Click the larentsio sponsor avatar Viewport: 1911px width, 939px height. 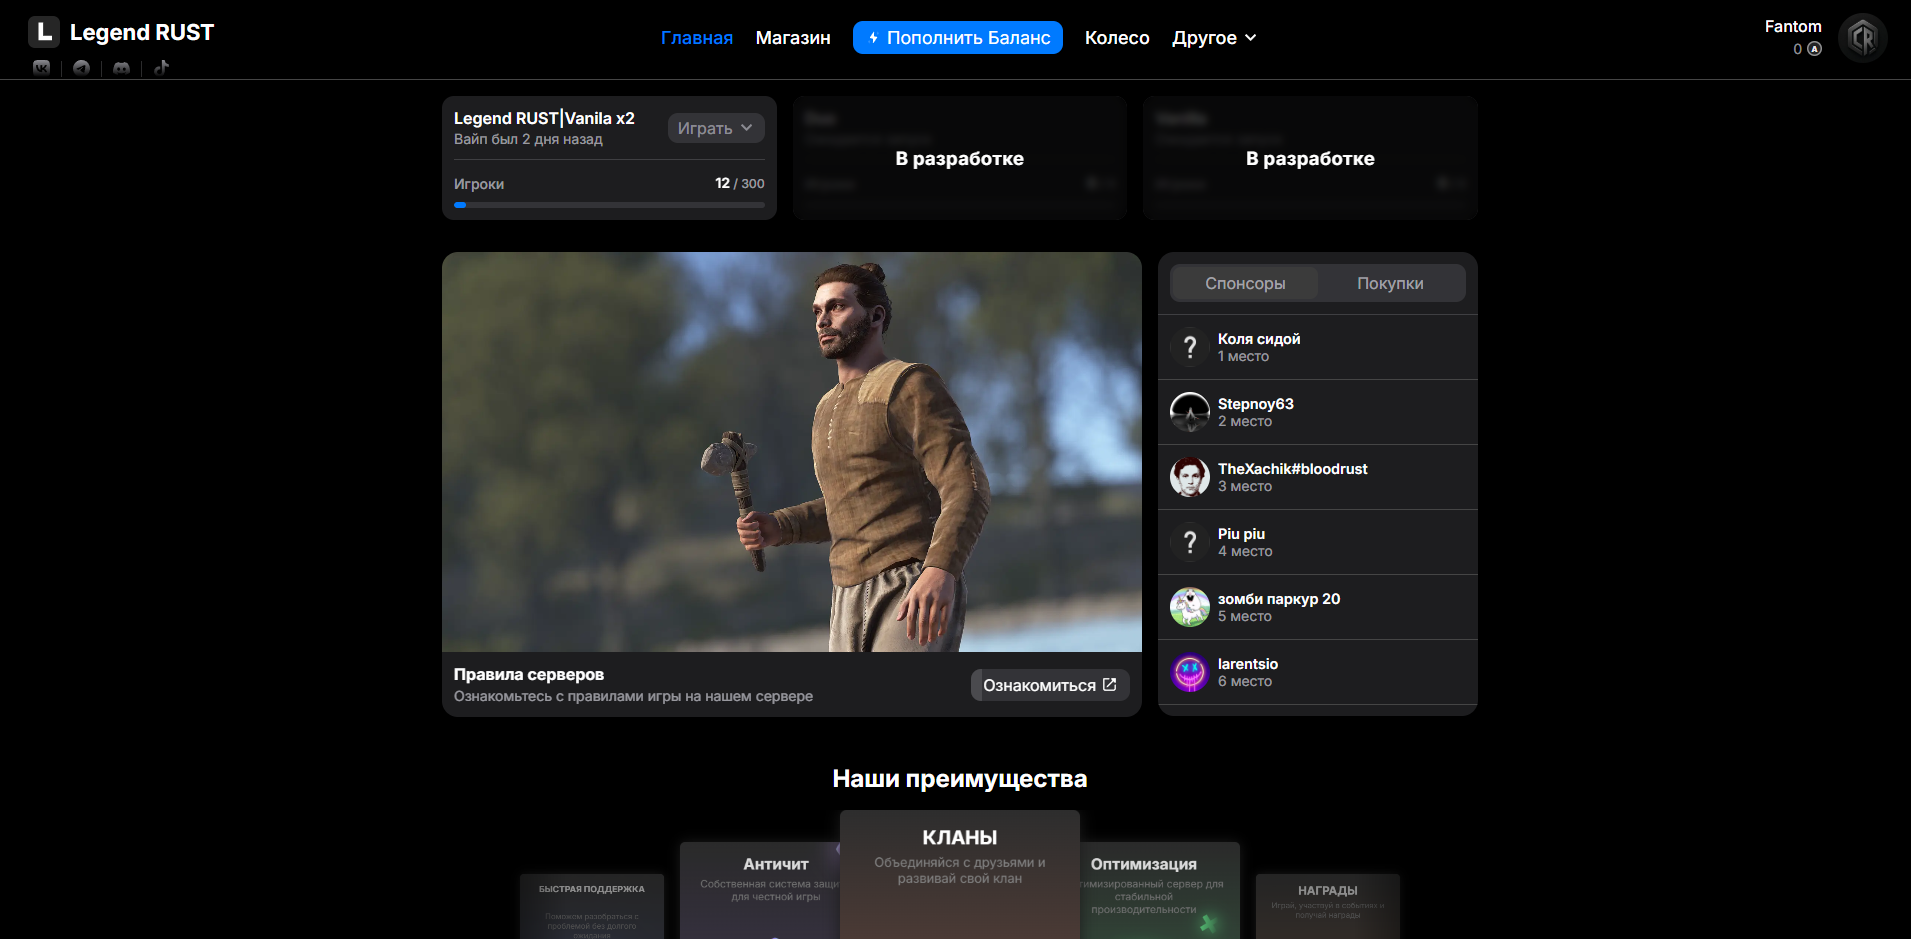(1190, 672)
